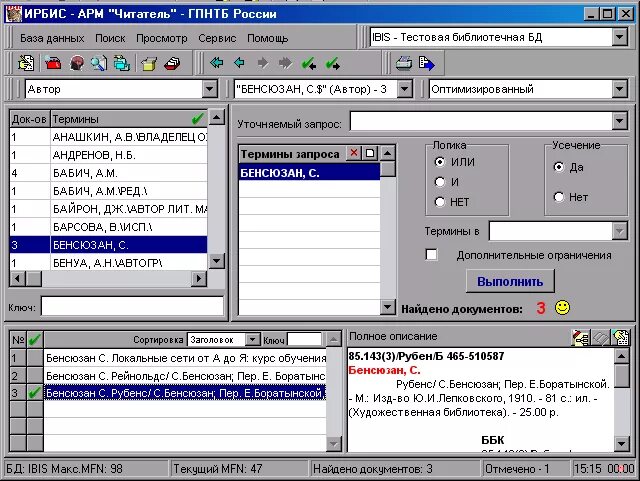Click the right arrow of terms horizontal scrollbar
This screenshot has height=481, width=640.
[x=198, y=278]
